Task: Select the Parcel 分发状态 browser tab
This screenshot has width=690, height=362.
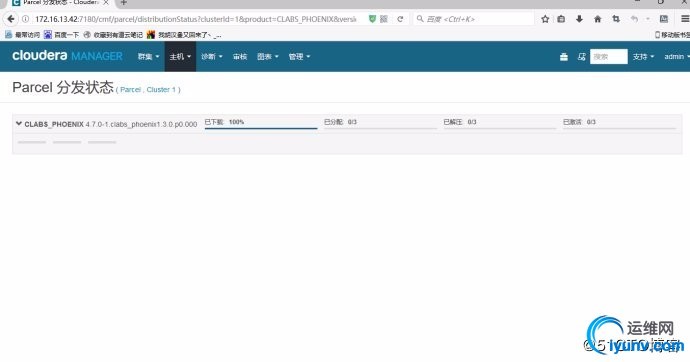Action: point(60,3)
